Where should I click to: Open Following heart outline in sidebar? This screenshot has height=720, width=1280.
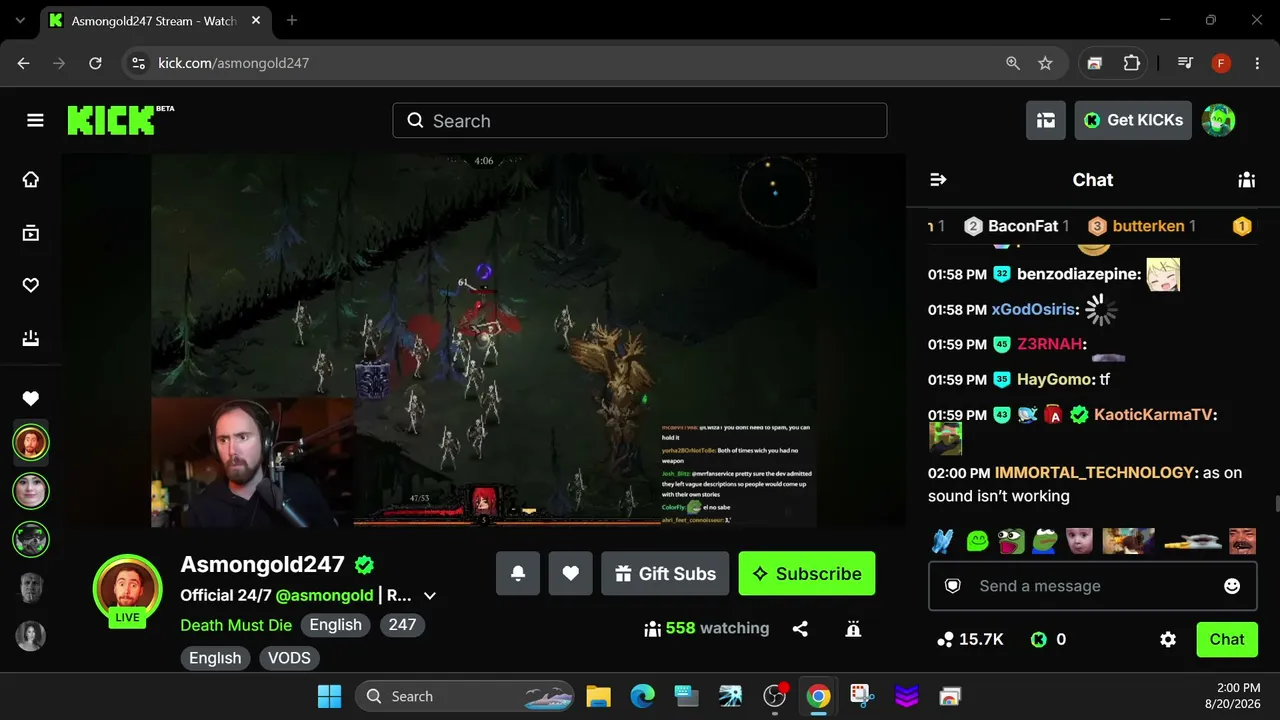click(x=31, y=285)
